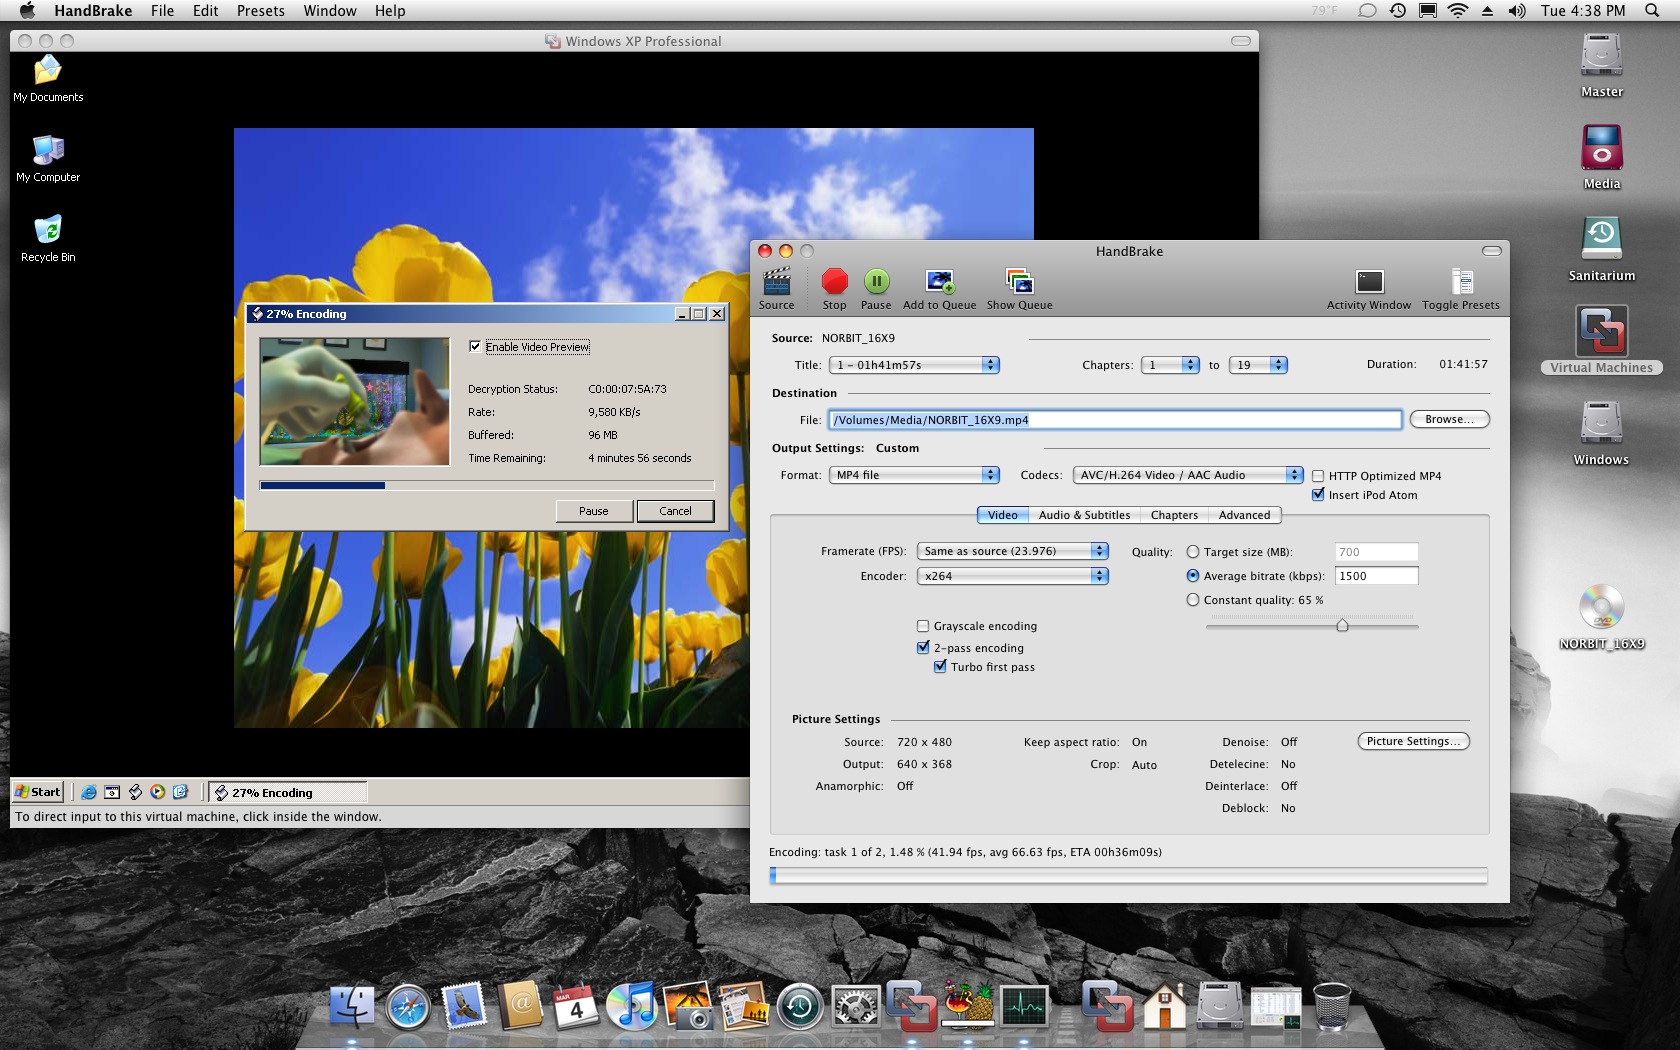This screenshot has height=1050, width=1680.
Task: Click the Add to Queue icon
Action: click(x=939, y=283)
